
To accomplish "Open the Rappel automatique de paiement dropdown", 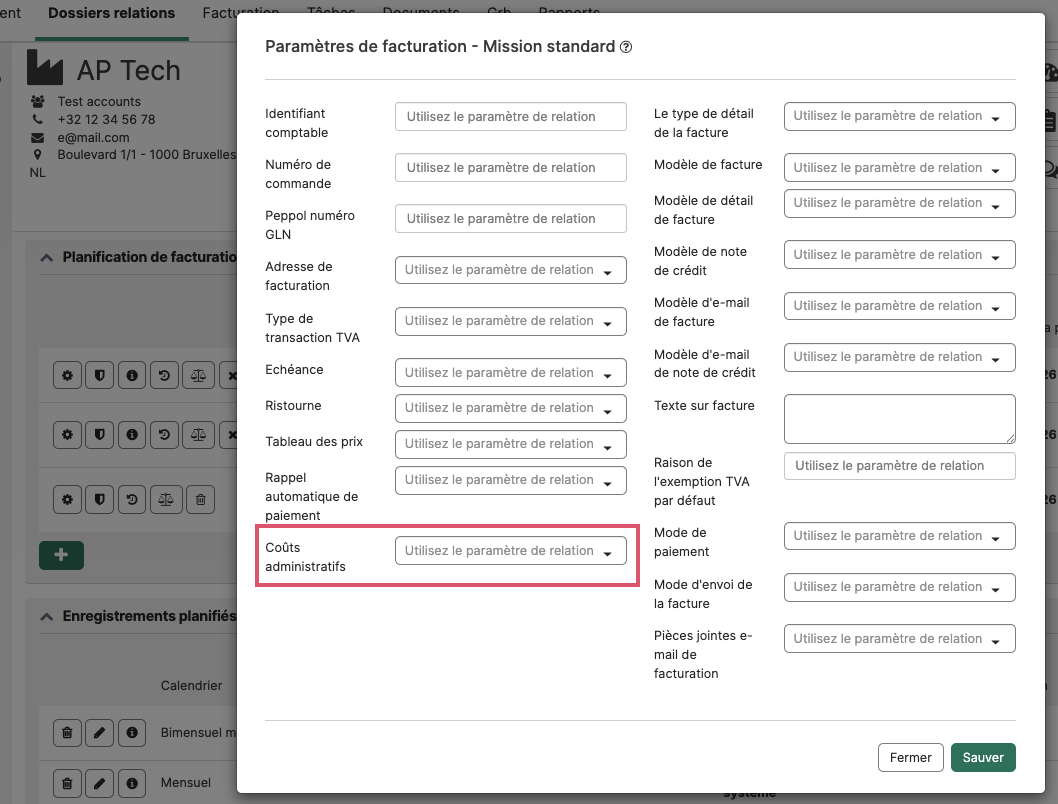I will [x=511, y=480].
